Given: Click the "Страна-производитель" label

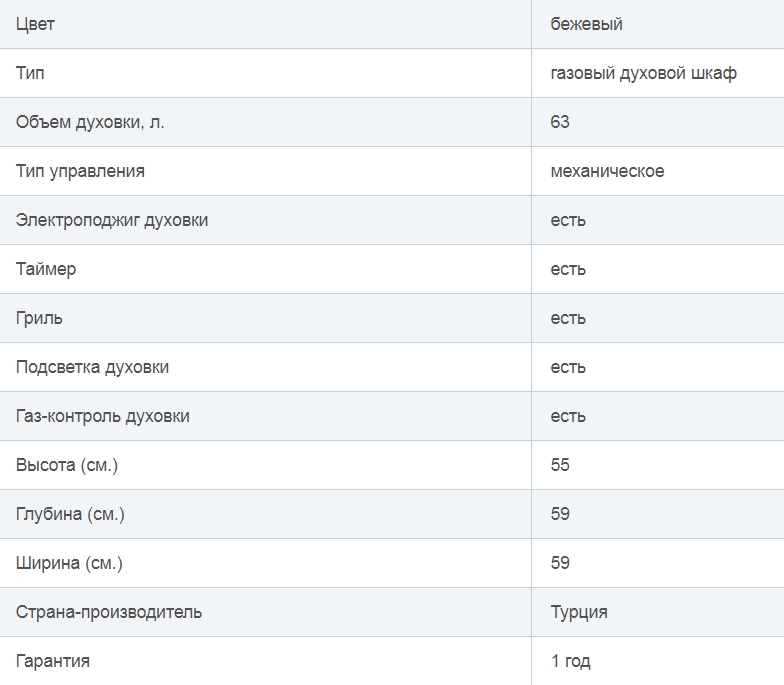Looking at the screenshot, I should (109, 612).
